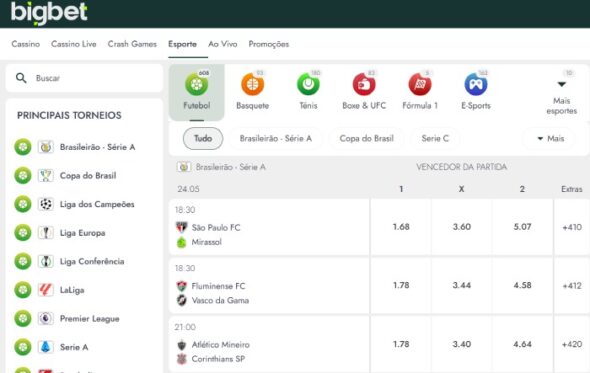Click the bigbet logo
590x373 pixels.
click(x=49, y=13)
